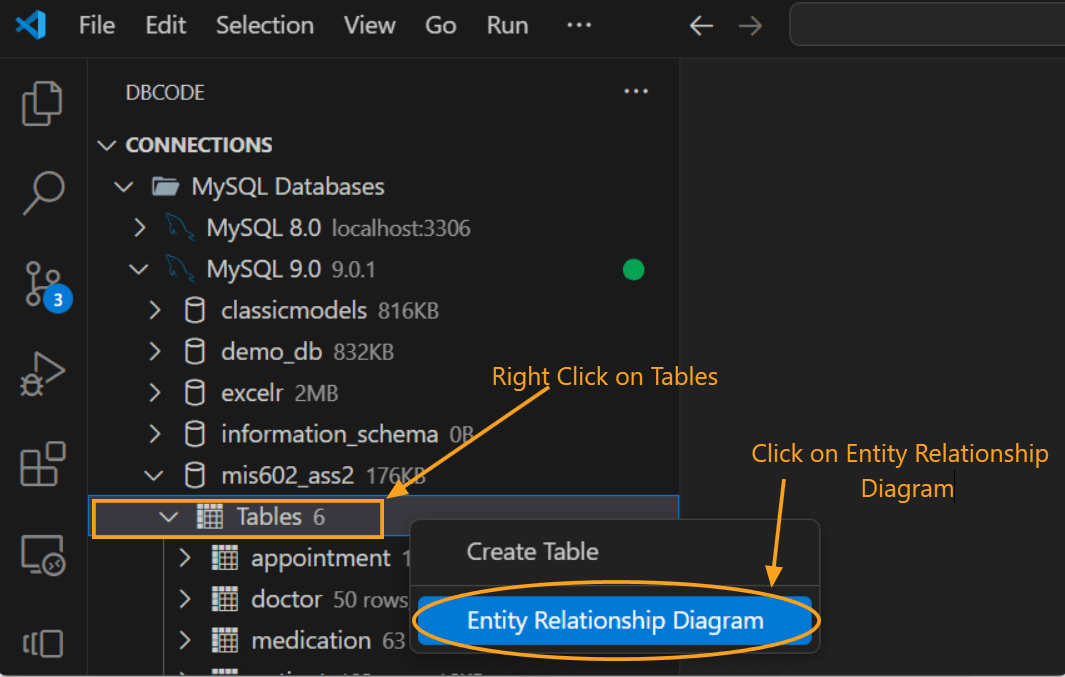This screenshot has width=1065, height=677.
Task: Open the File menu
Action: coord(96,25)
